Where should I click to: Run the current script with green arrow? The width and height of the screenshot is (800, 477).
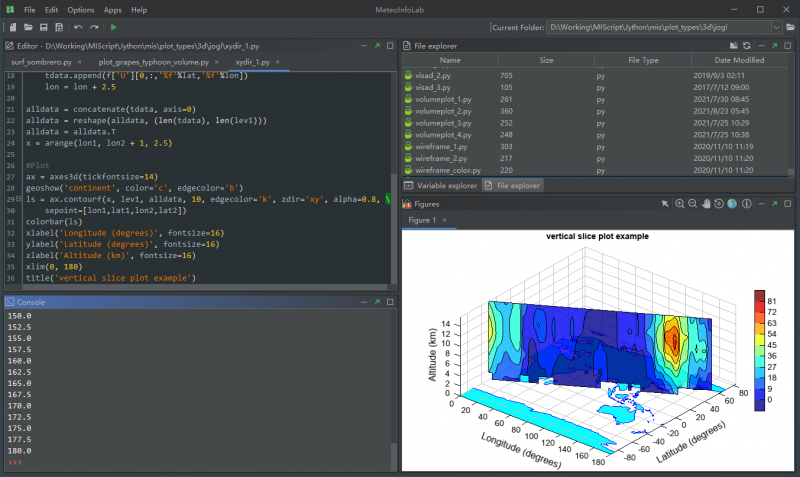point(114,27)
